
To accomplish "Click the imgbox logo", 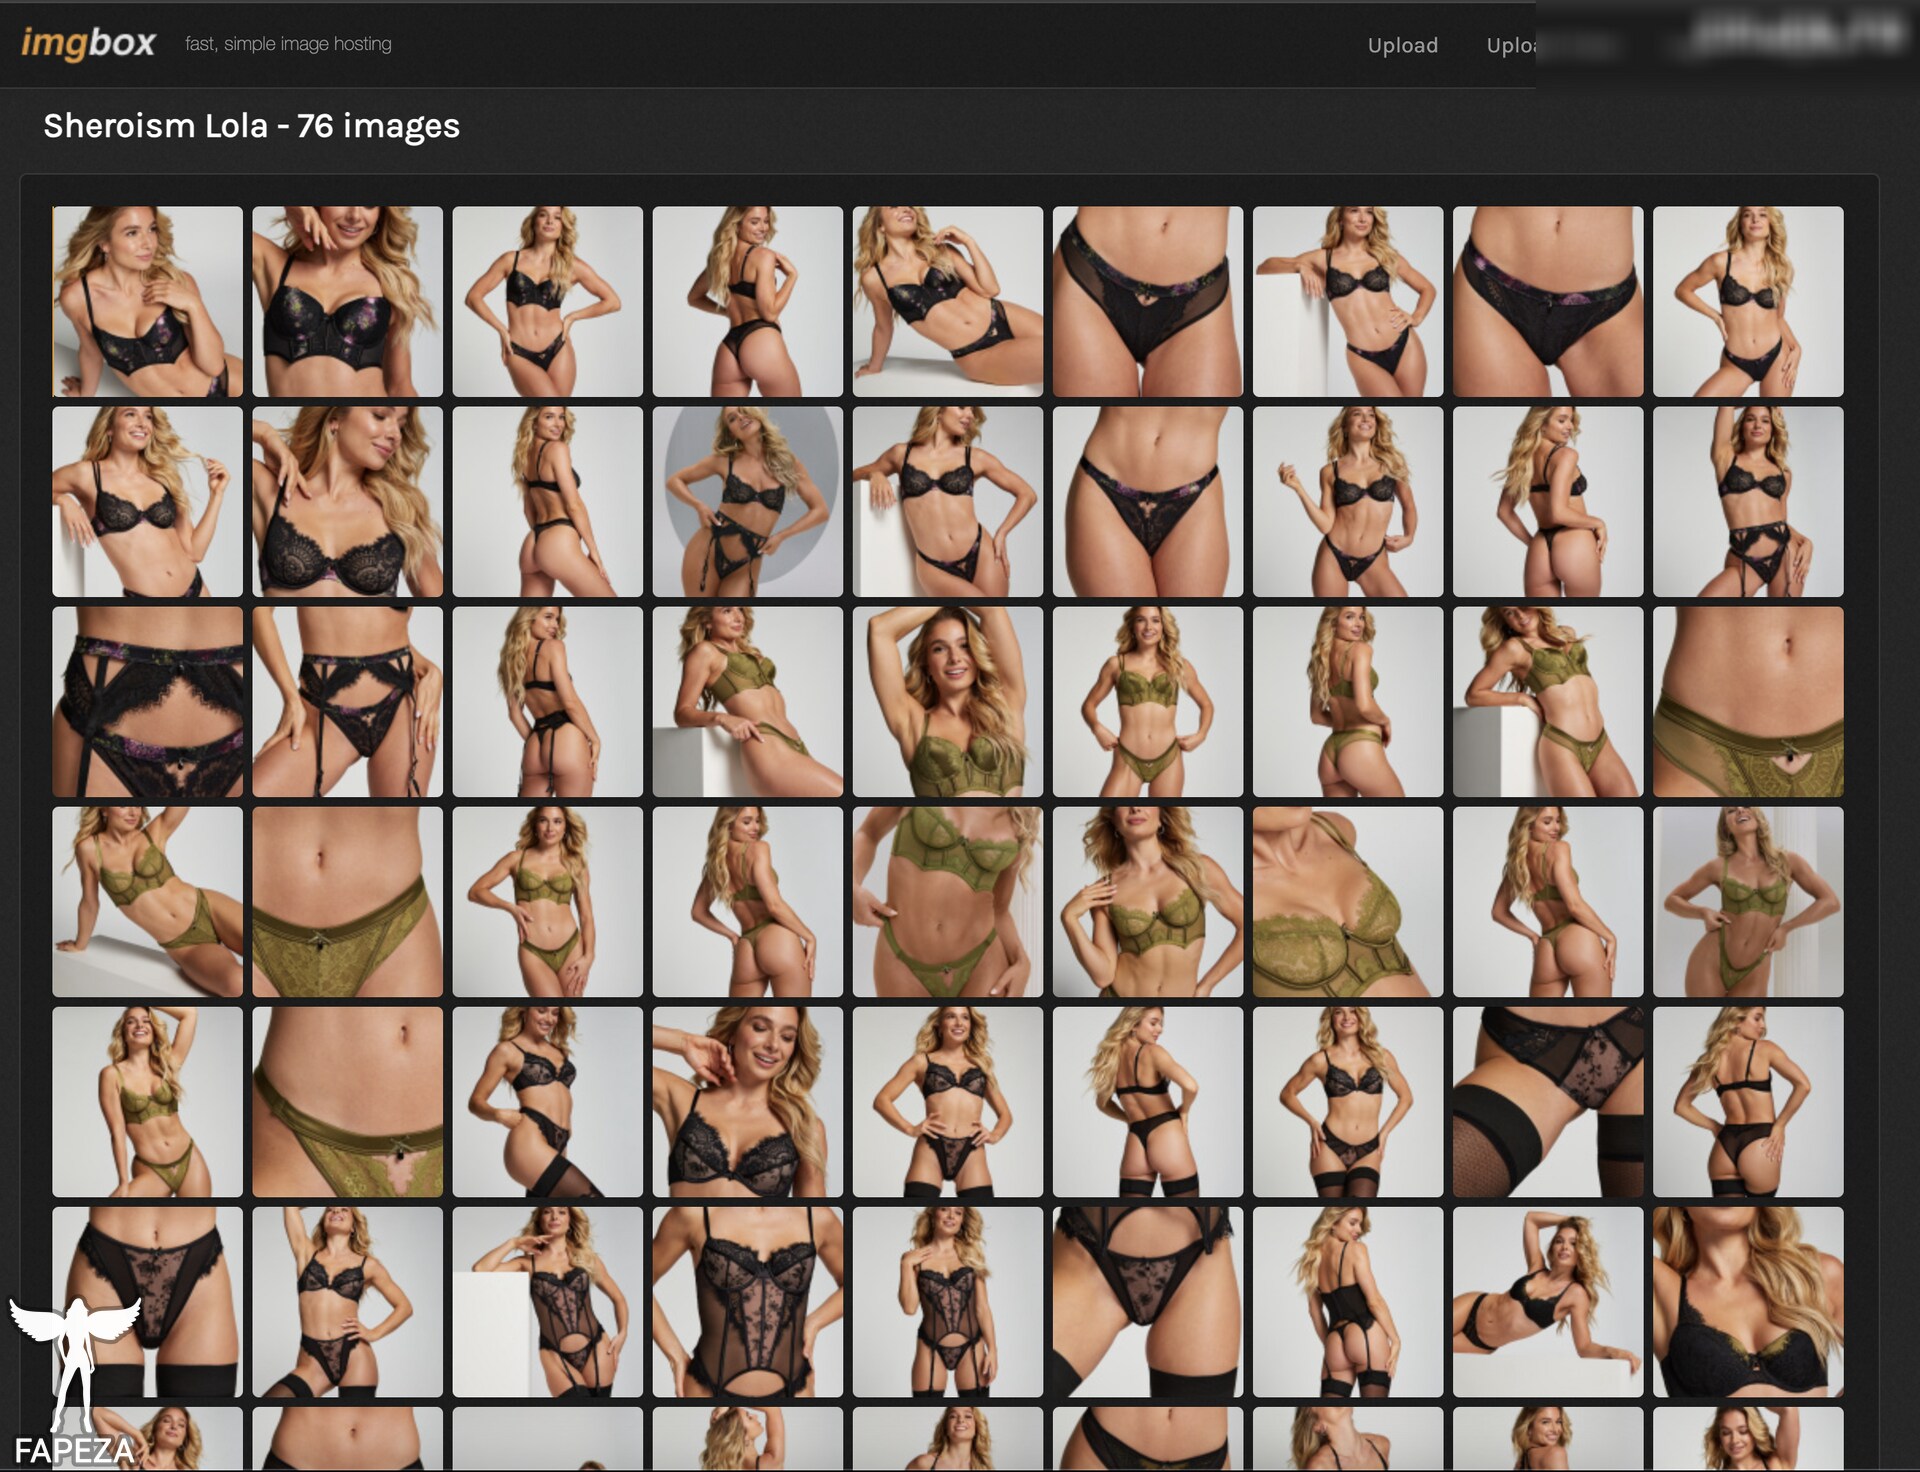I will [88, 43].
